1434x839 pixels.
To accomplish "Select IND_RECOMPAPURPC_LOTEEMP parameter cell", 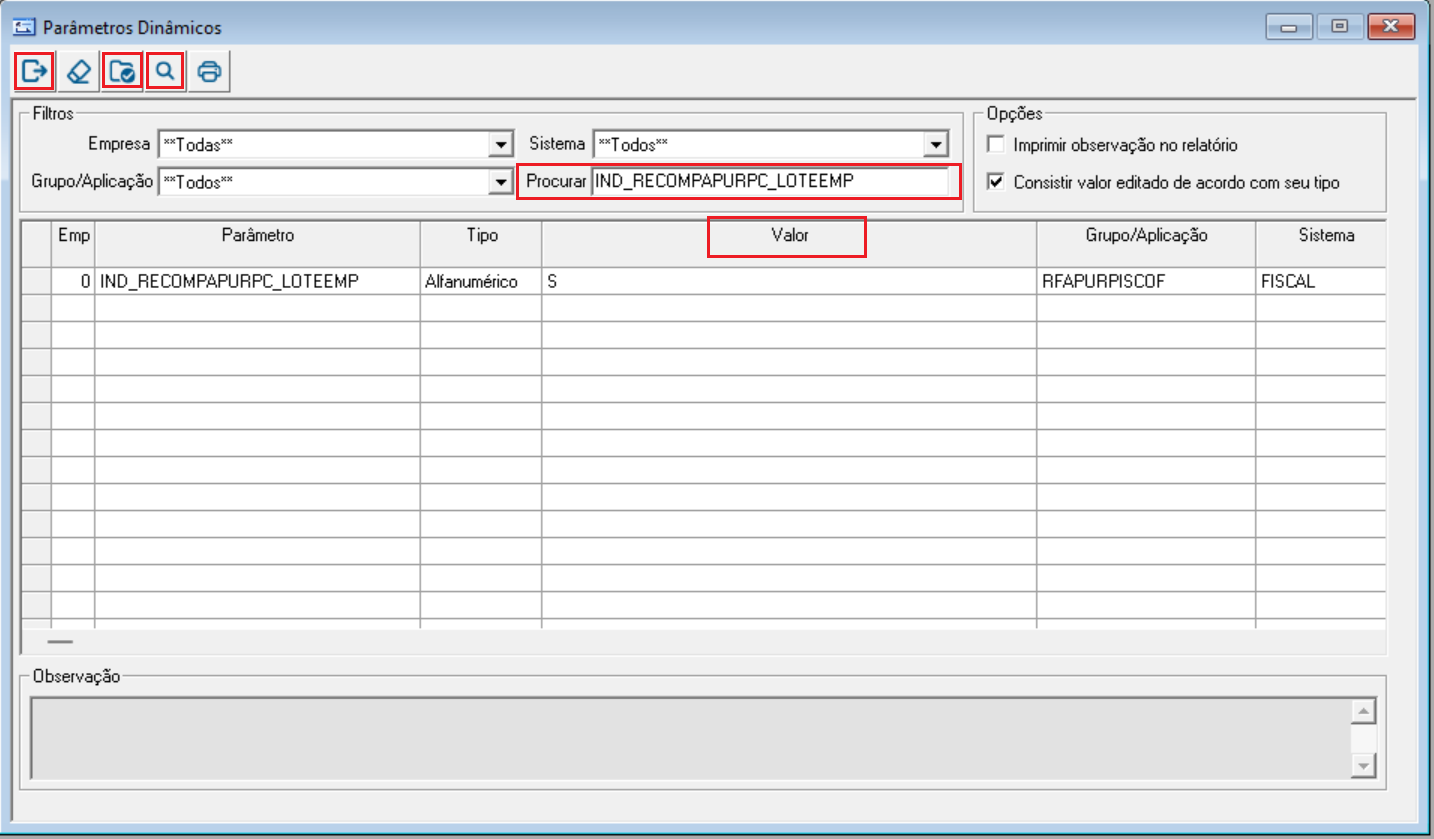I will point(258,282).
